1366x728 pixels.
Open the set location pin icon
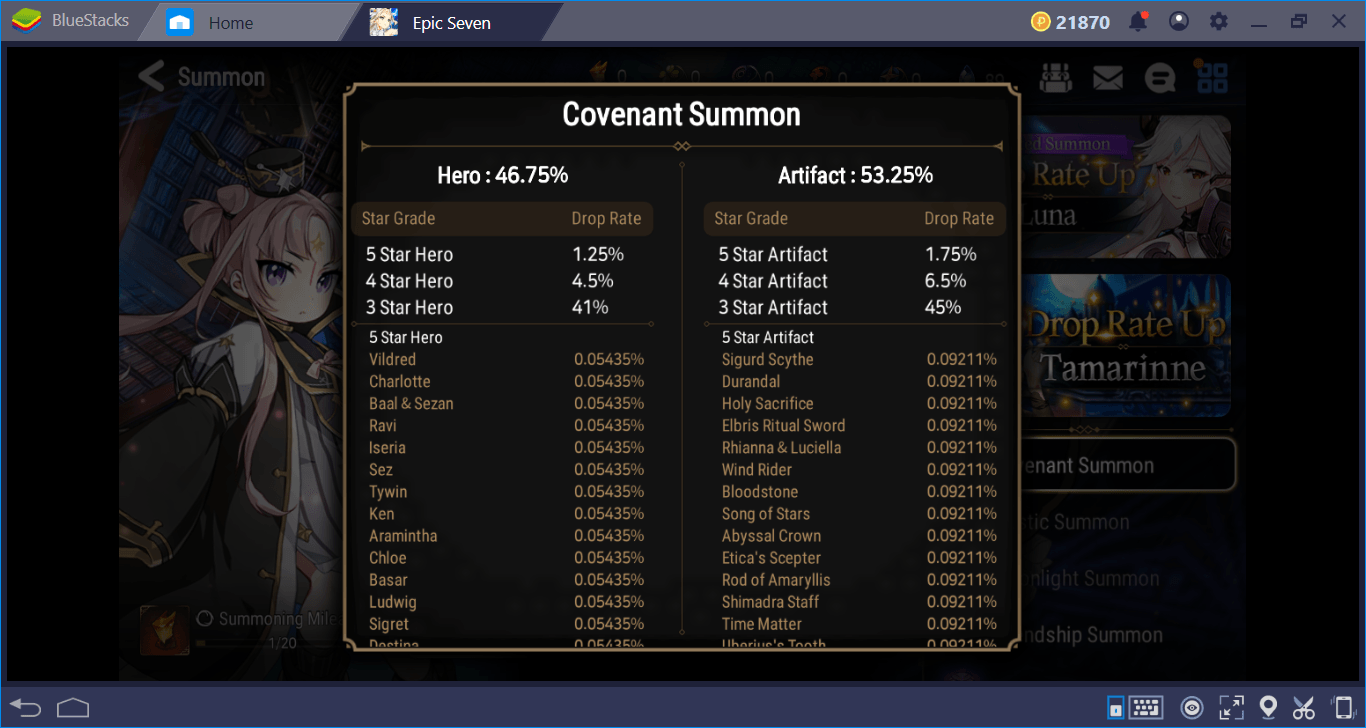coord(1268,708)
